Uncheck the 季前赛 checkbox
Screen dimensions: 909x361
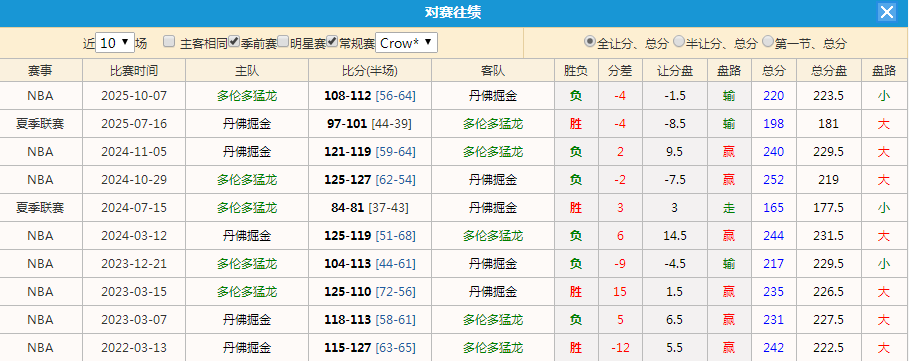[x=234, y=42]
